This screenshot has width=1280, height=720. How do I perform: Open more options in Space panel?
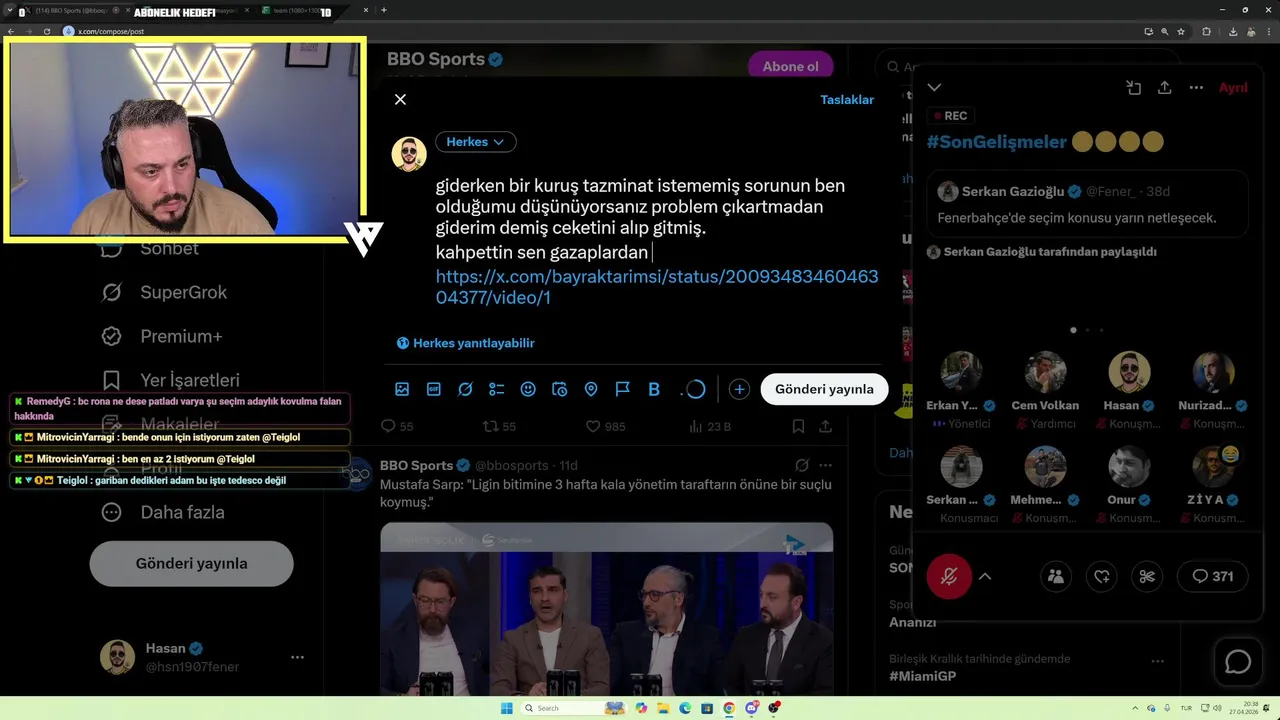pos(1196,87)
